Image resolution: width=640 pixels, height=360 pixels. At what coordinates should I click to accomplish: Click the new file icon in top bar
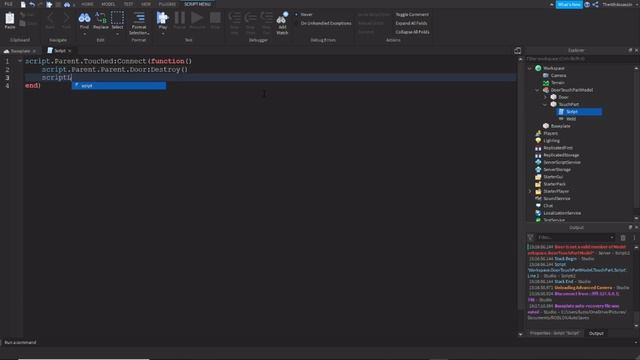click(x=23, y=4)
